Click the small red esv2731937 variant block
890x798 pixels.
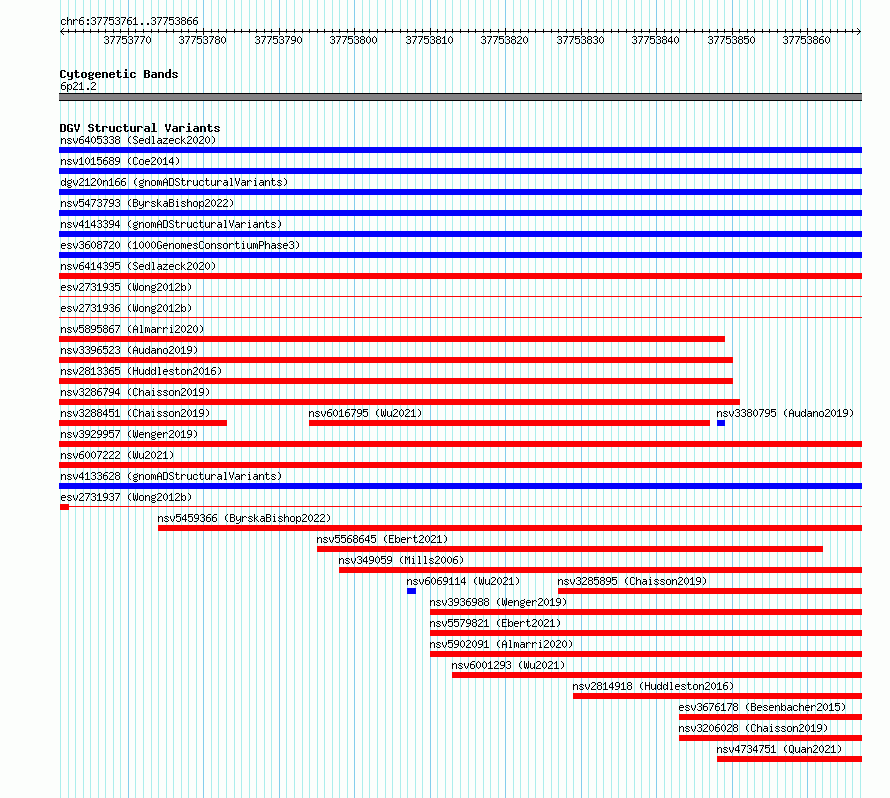(x=64, y=507)
